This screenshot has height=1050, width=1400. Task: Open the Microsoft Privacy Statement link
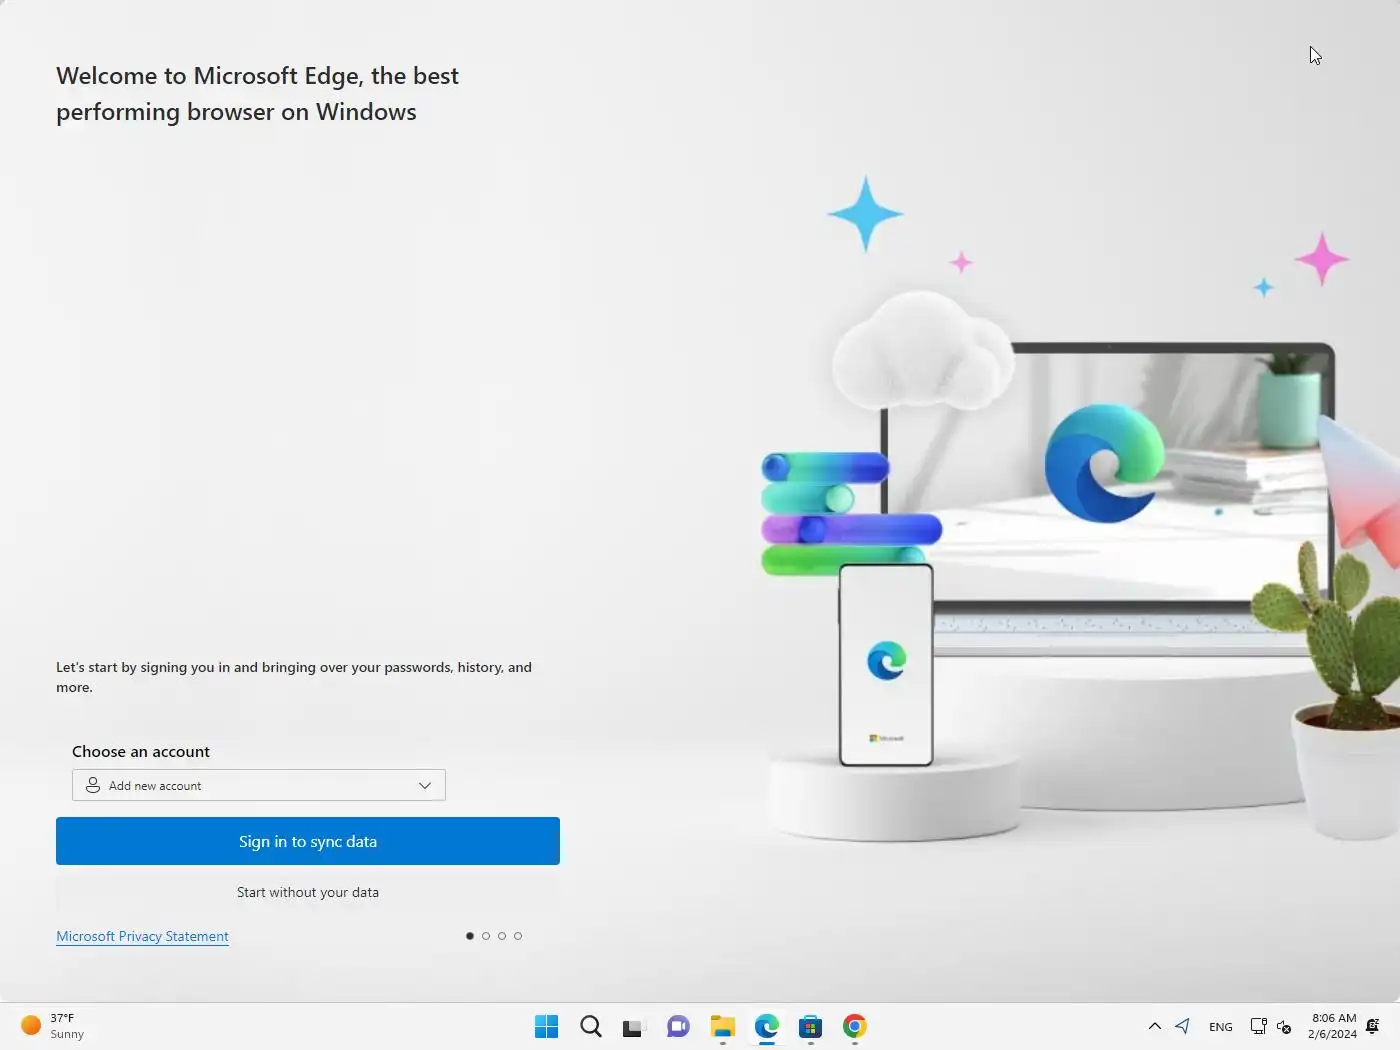click(142, 936)
